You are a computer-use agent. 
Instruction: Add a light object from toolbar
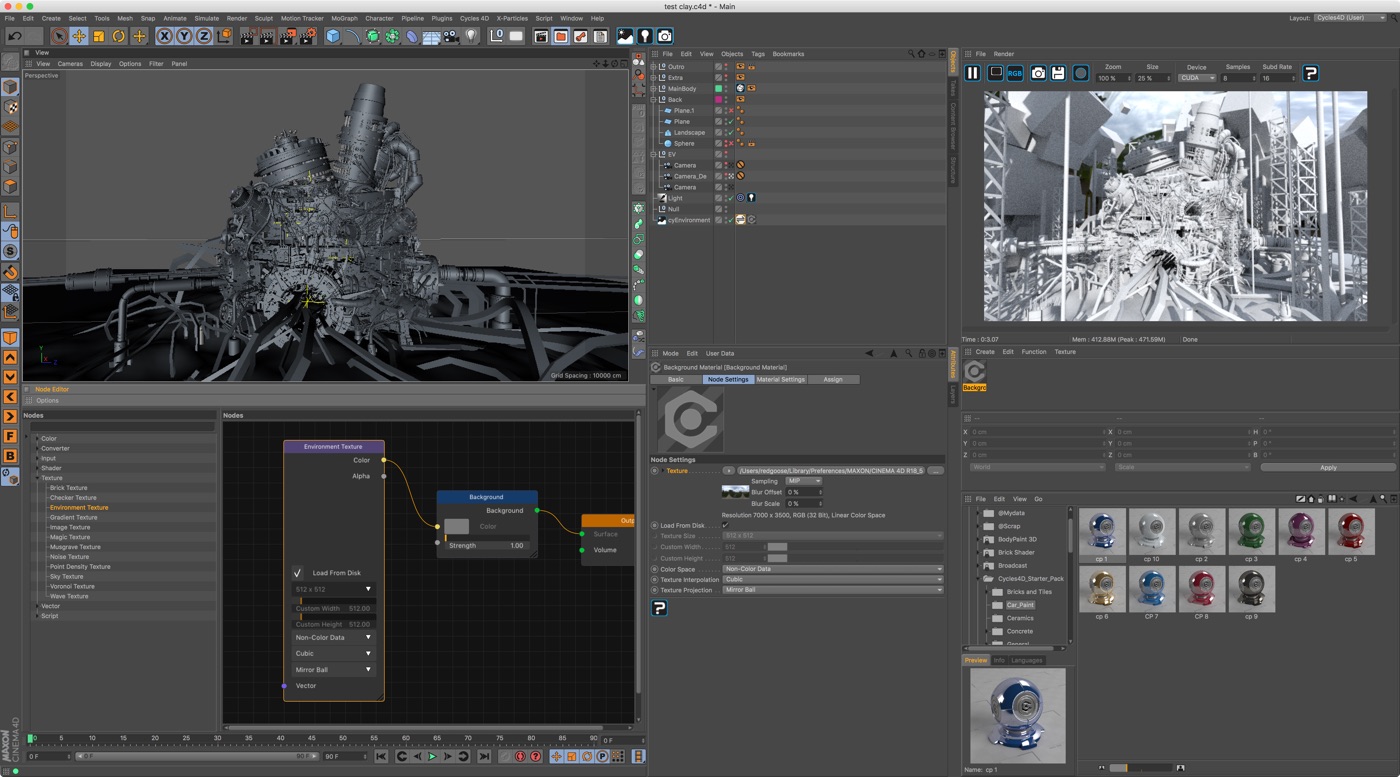coord(471,36)
